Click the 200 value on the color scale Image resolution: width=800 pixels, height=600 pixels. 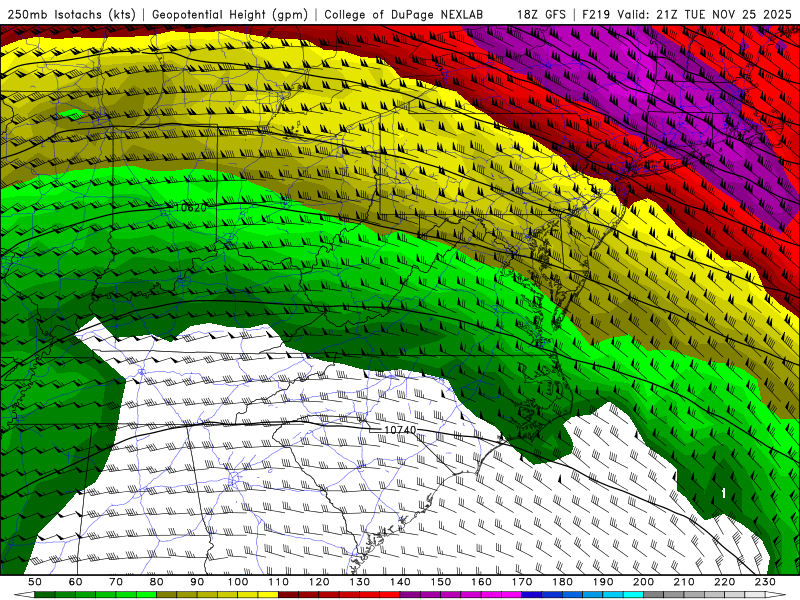click(643, 582)
